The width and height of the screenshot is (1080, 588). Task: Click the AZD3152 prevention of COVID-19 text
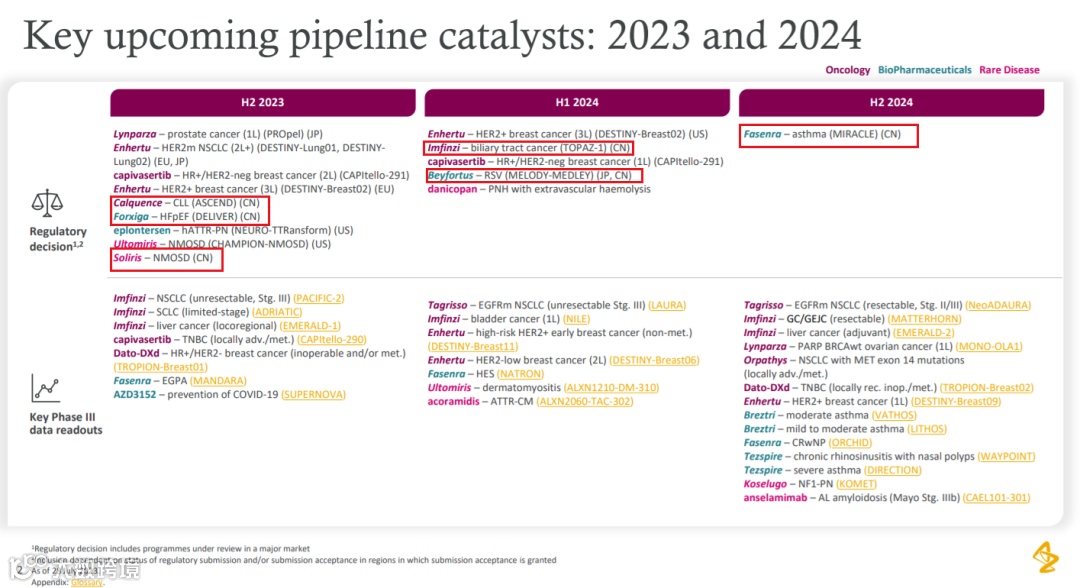click(x=196, y=395)
